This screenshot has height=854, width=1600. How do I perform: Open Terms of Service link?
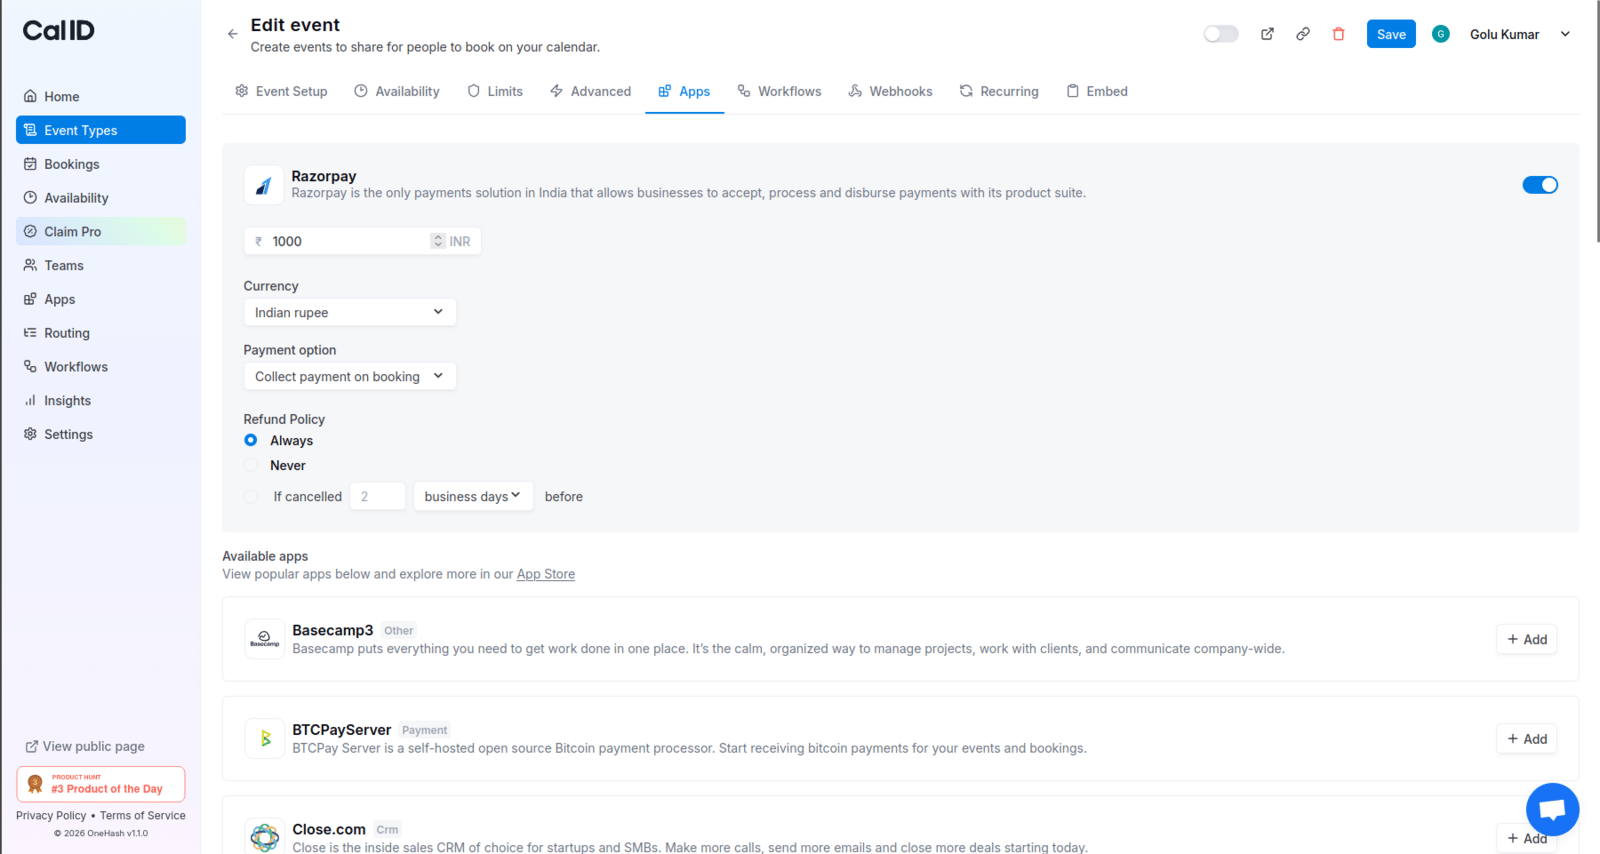143,815
